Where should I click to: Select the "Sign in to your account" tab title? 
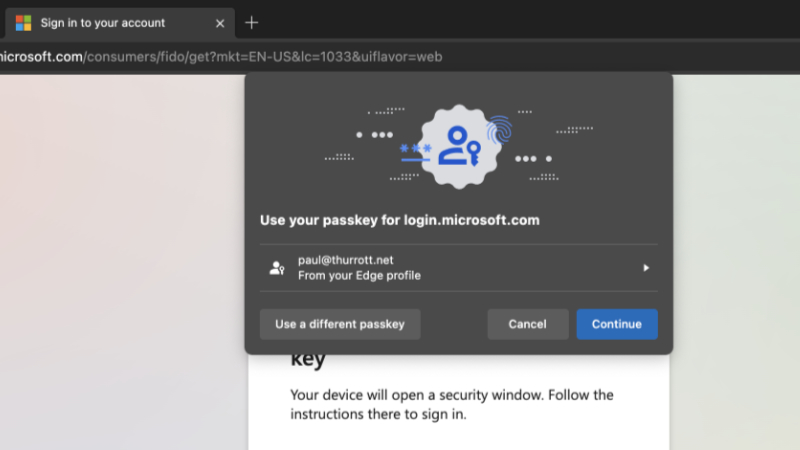click(x=103, y=23)
